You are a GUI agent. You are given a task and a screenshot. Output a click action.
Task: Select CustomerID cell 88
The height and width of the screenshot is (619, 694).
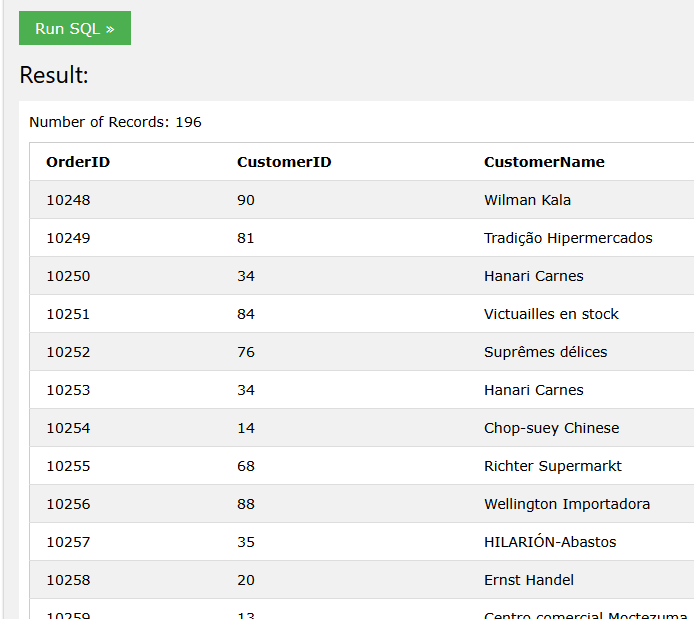[x=246, y=504]
